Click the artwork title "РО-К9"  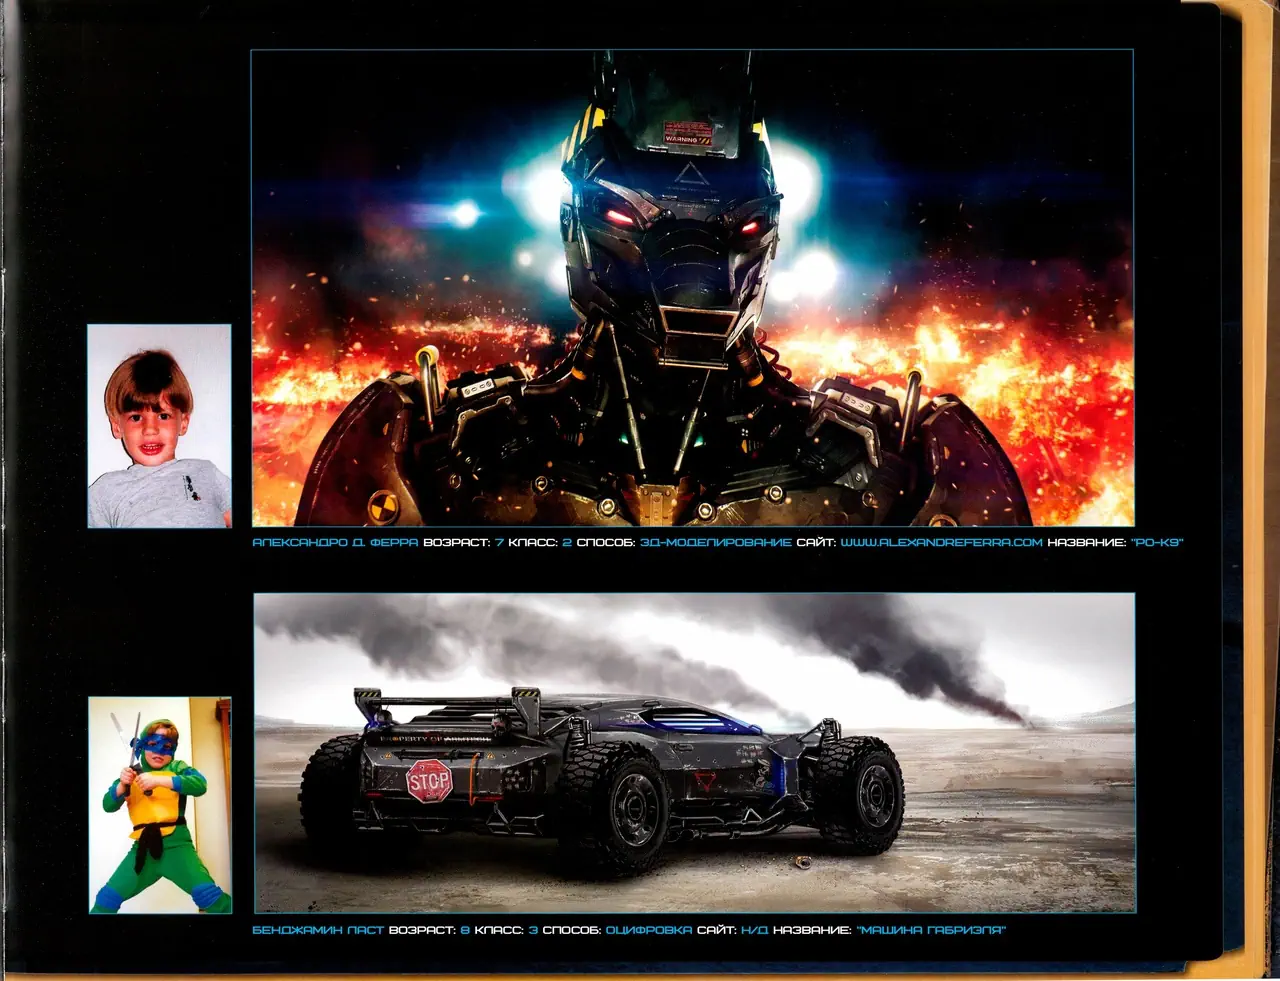(1157, 542)
